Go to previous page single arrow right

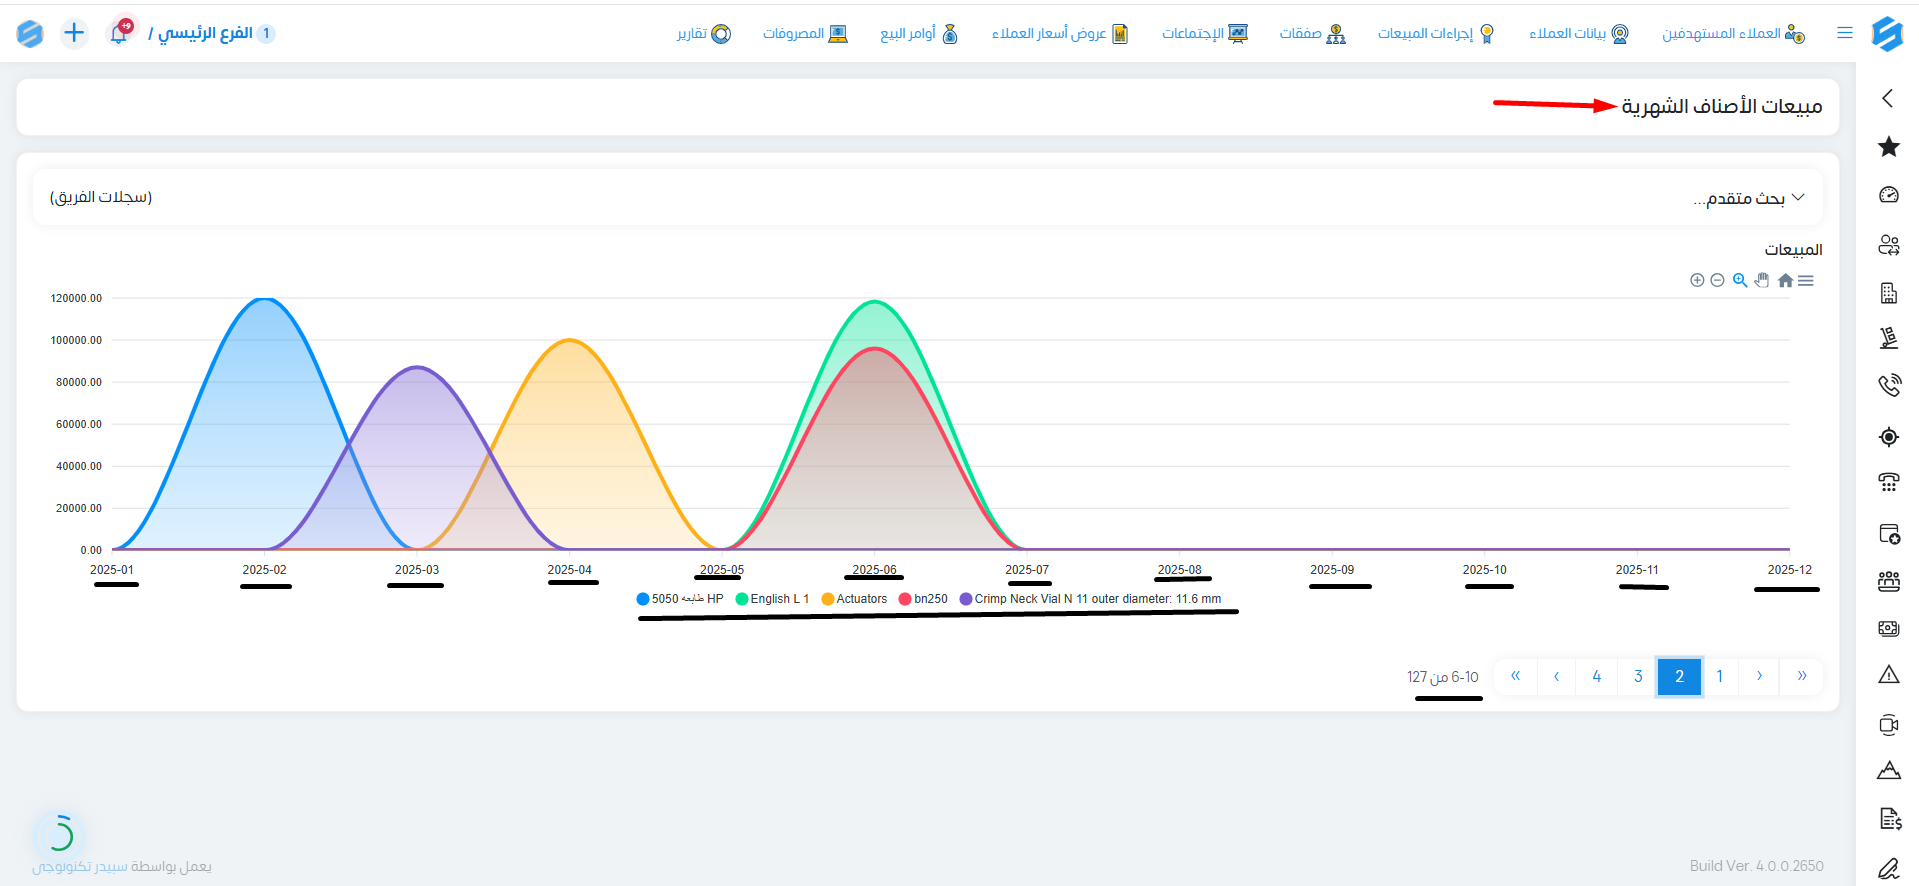pyautogui.click(x=1759, y=676)
